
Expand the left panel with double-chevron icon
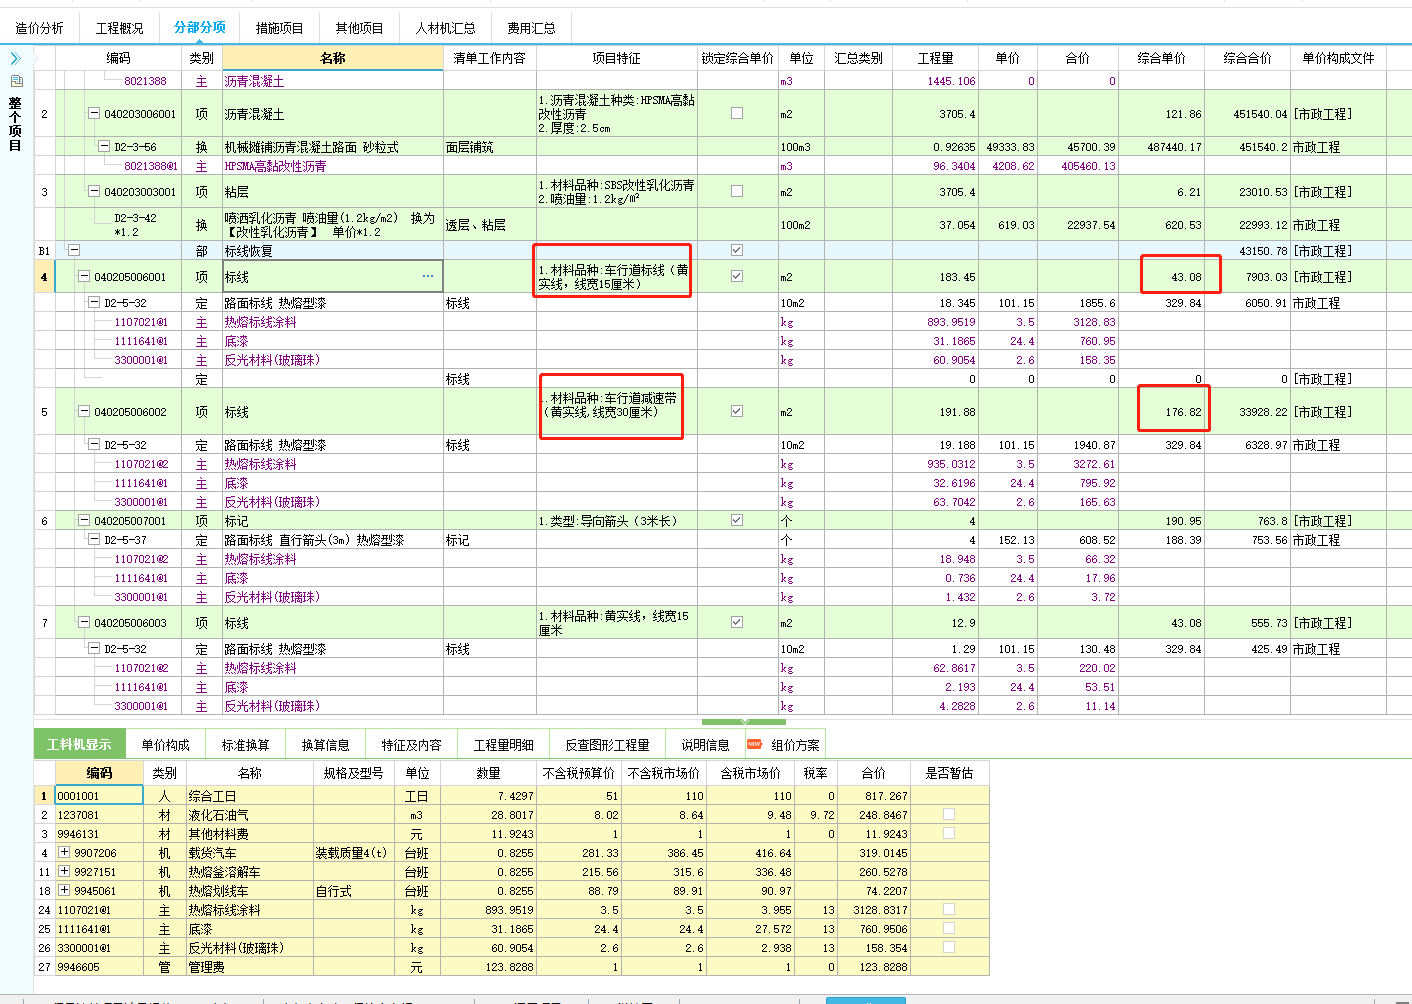tap(15, 59)
